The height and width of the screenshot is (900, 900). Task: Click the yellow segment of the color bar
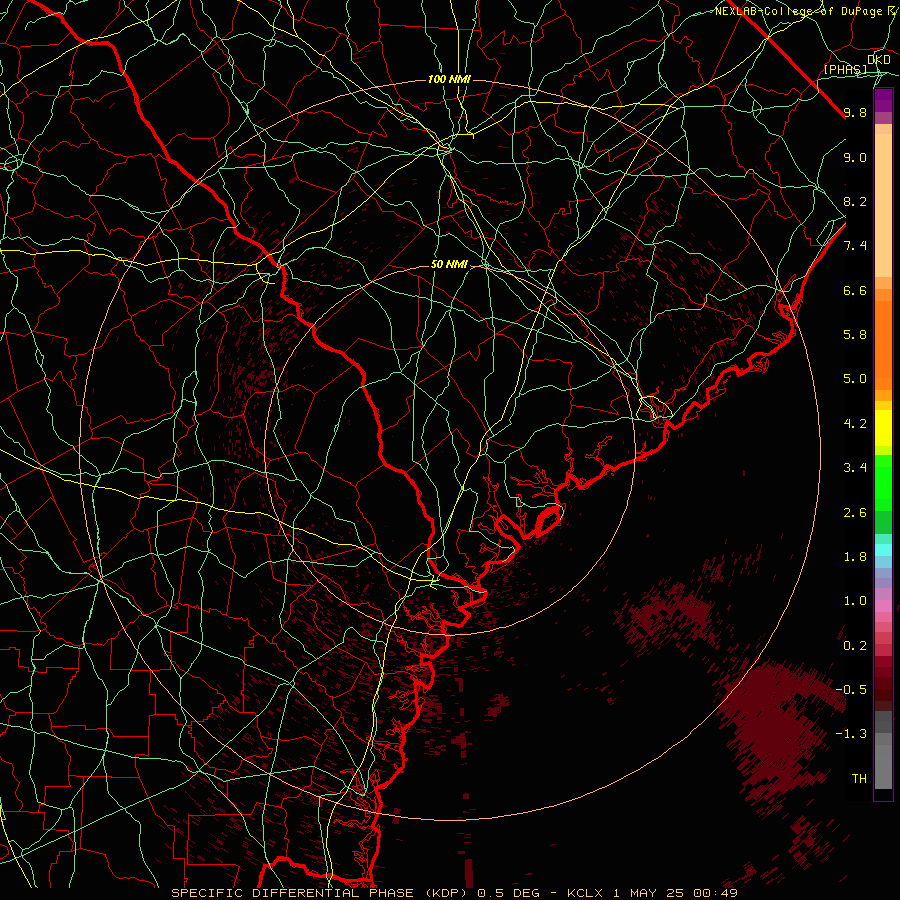coord(883,428)
